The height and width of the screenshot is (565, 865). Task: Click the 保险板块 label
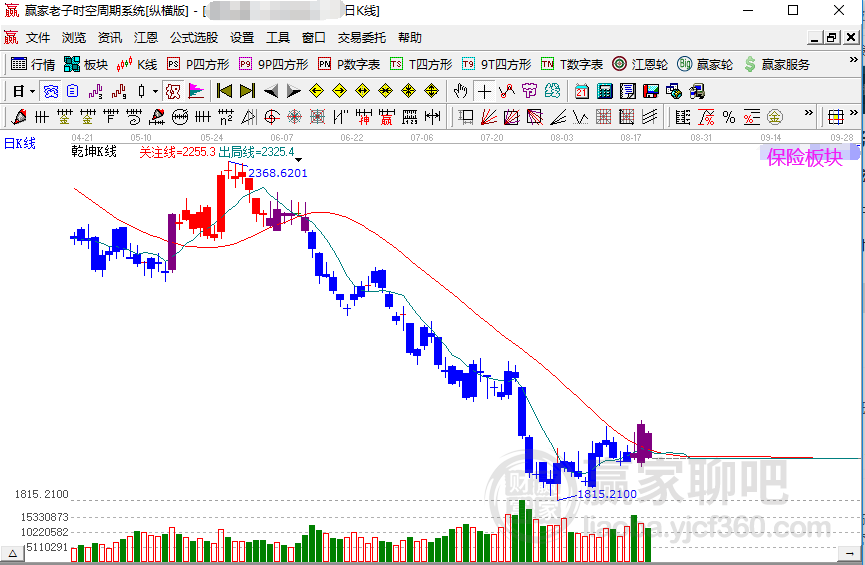tap(805, 157)
